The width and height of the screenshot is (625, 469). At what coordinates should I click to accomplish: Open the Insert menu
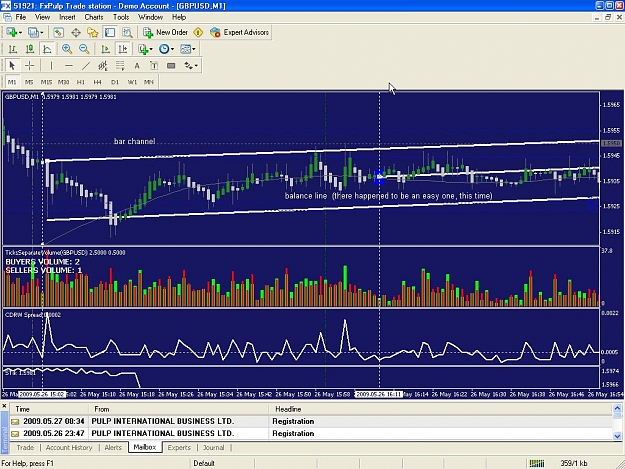pyautogui.click(x=67, y=17)
